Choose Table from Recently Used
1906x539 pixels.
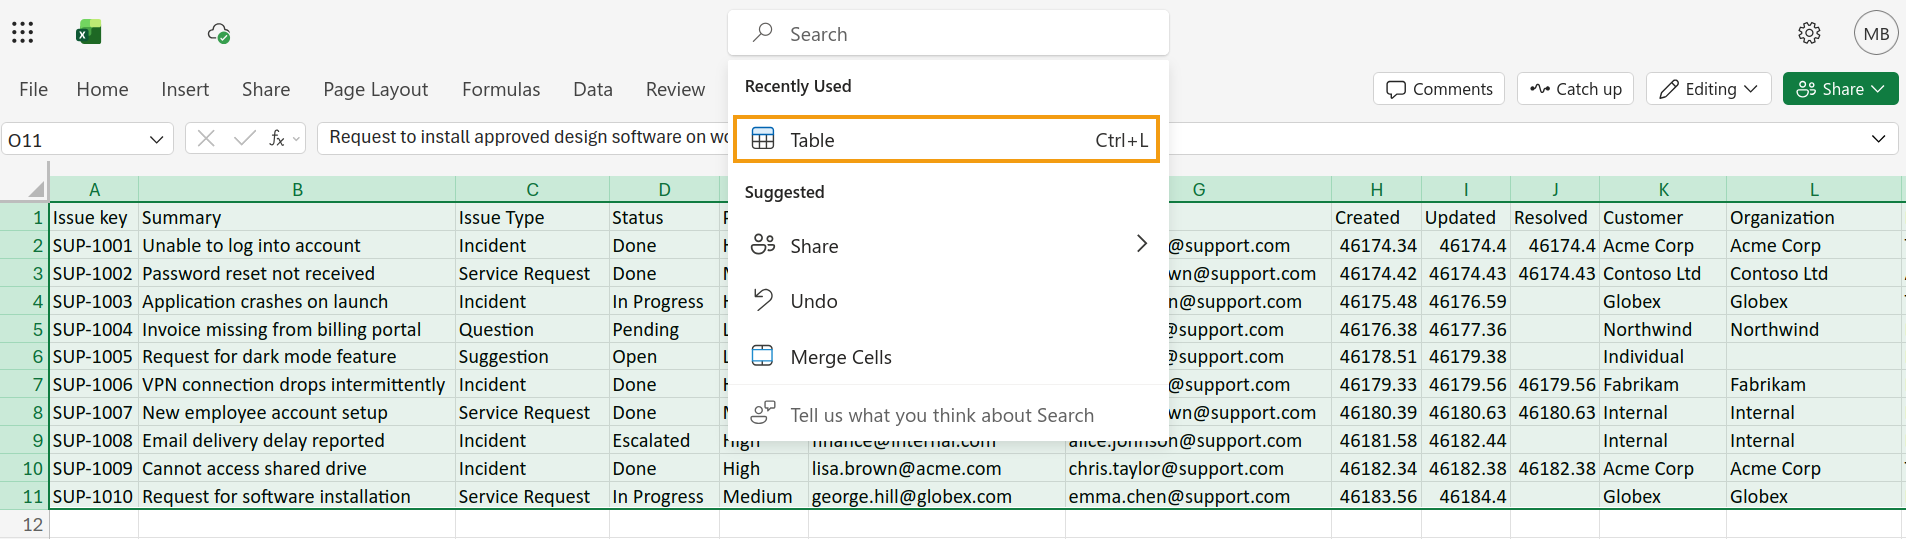pyautogui.click(x=947, y=139)
